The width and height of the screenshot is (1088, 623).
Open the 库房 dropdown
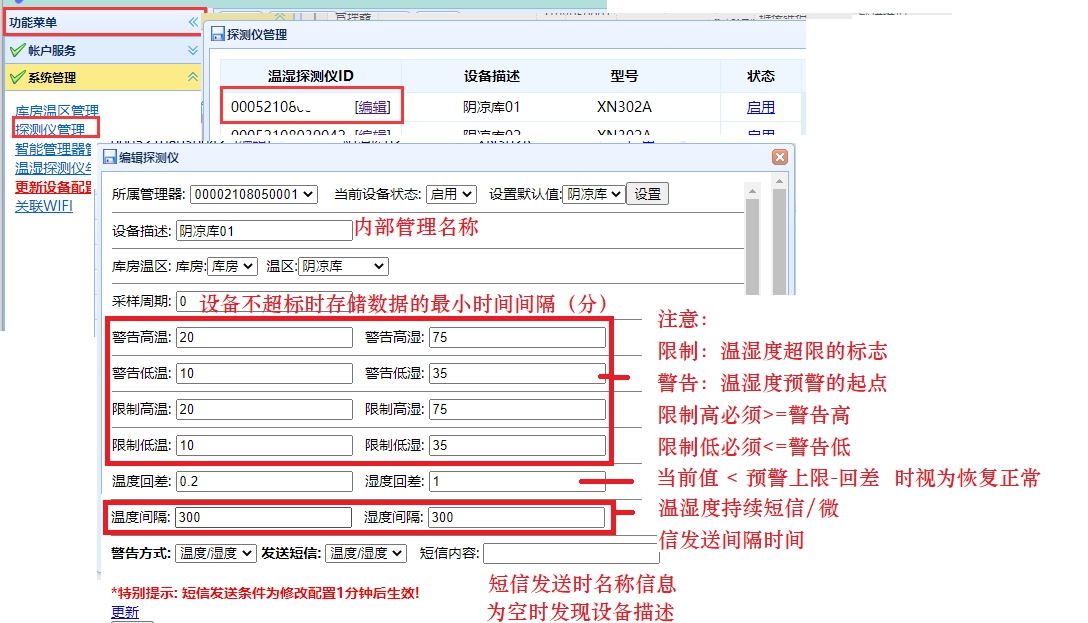[233, 266]
